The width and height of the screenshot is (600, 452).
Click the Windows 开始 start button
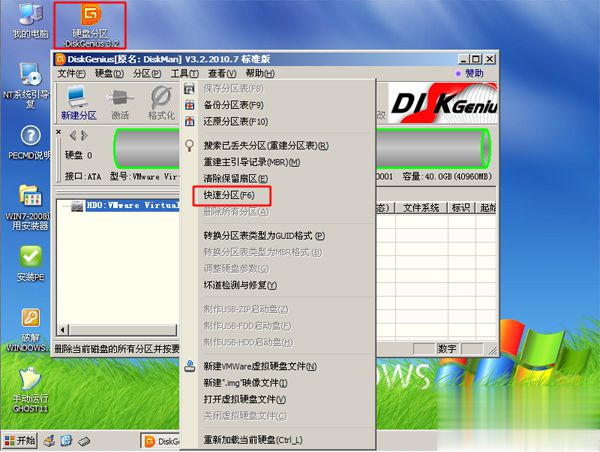click(20, 440)
